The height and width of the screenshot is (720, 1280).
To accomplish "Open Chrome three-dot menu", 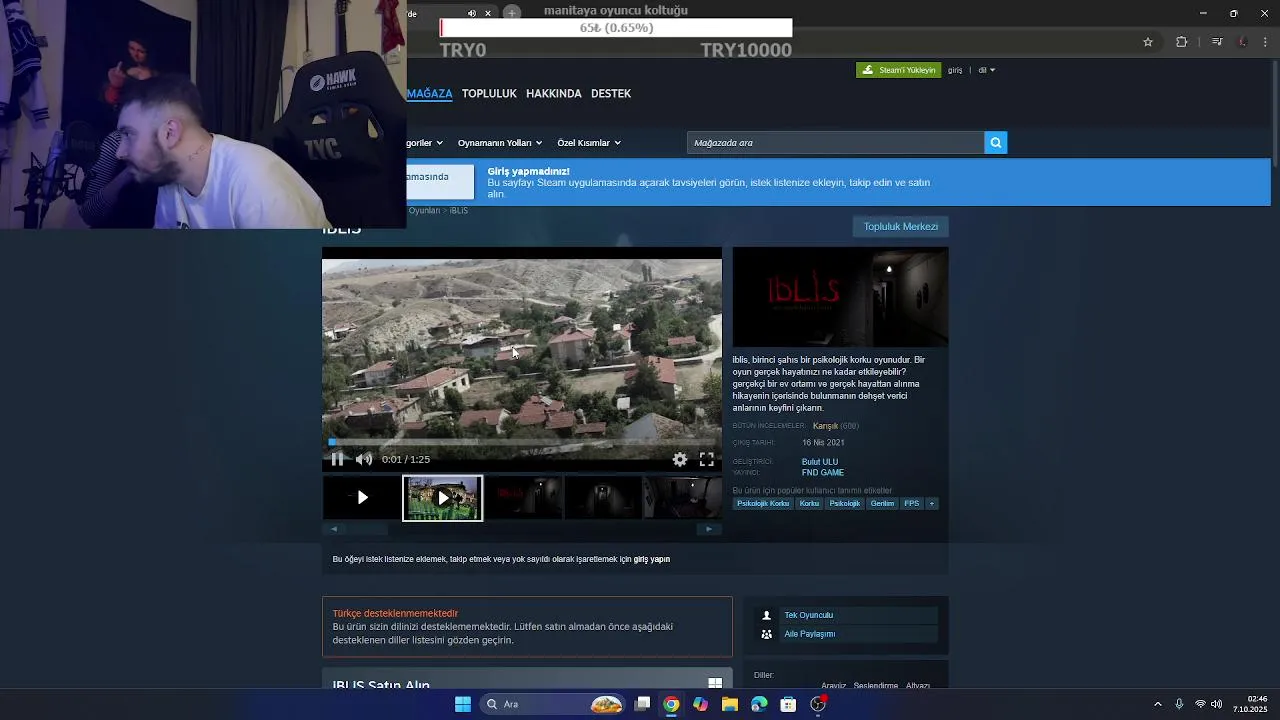I will click(1266, 42).
